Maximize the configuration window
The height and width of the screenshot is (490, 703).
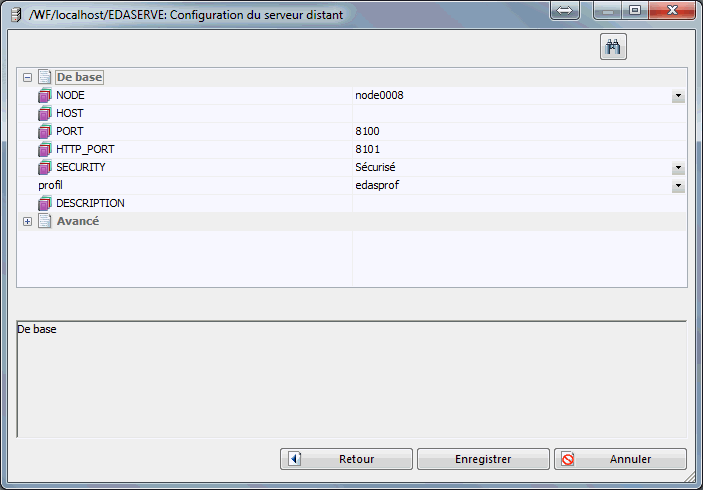click(x=635, y=10)
